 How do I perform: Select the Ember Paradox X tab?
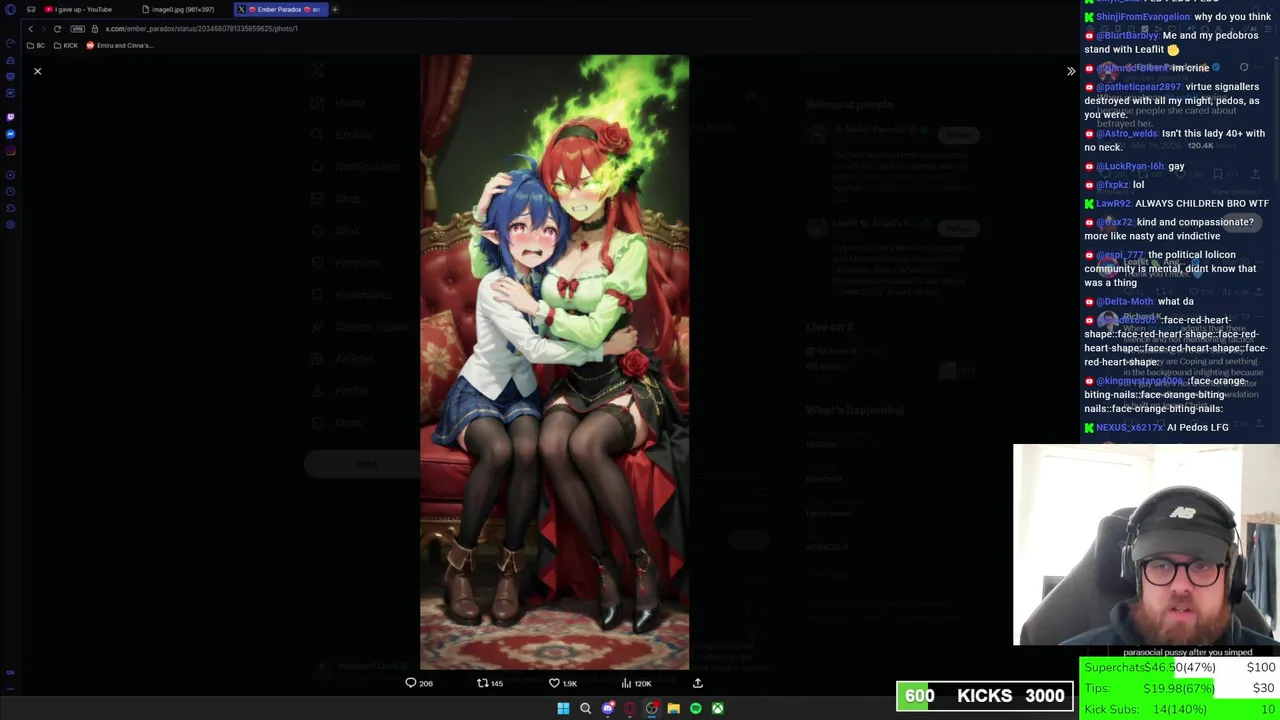coord(280,9)
